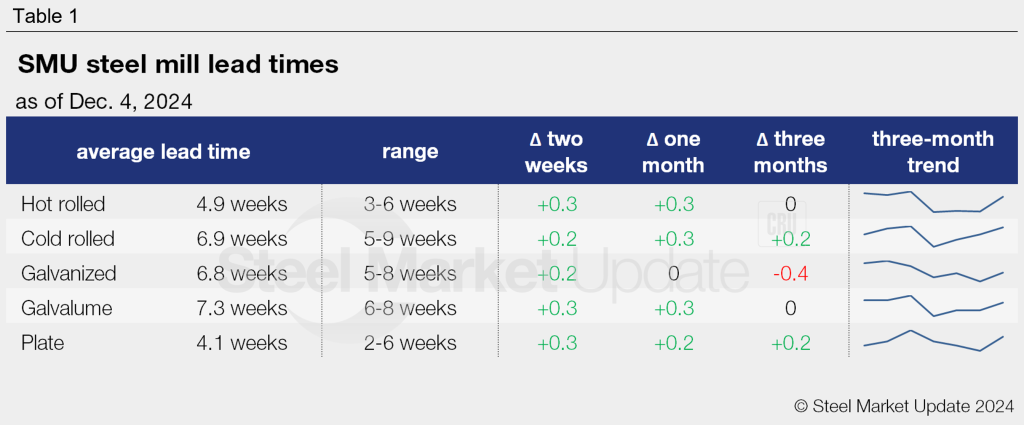Click the "Δ two weeks" column header
The image size is (1024, 425).
(x=556, y=152)
